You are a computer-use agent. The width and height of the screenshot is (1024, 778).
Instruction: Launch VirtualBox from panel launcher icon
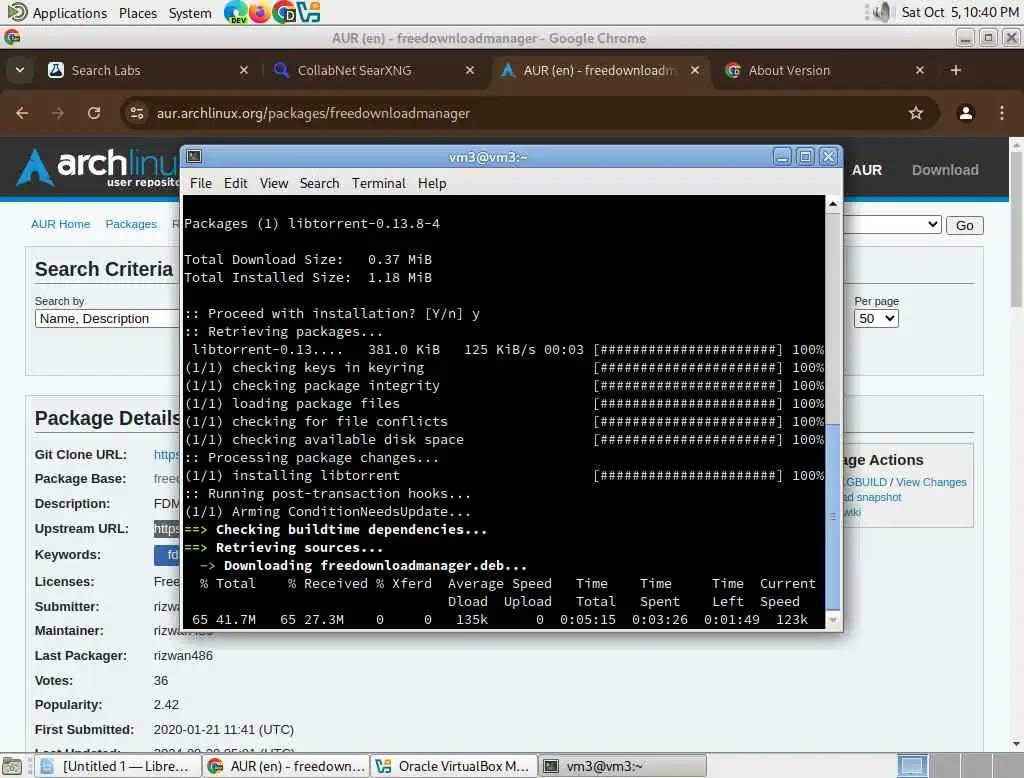pos(308,12)
